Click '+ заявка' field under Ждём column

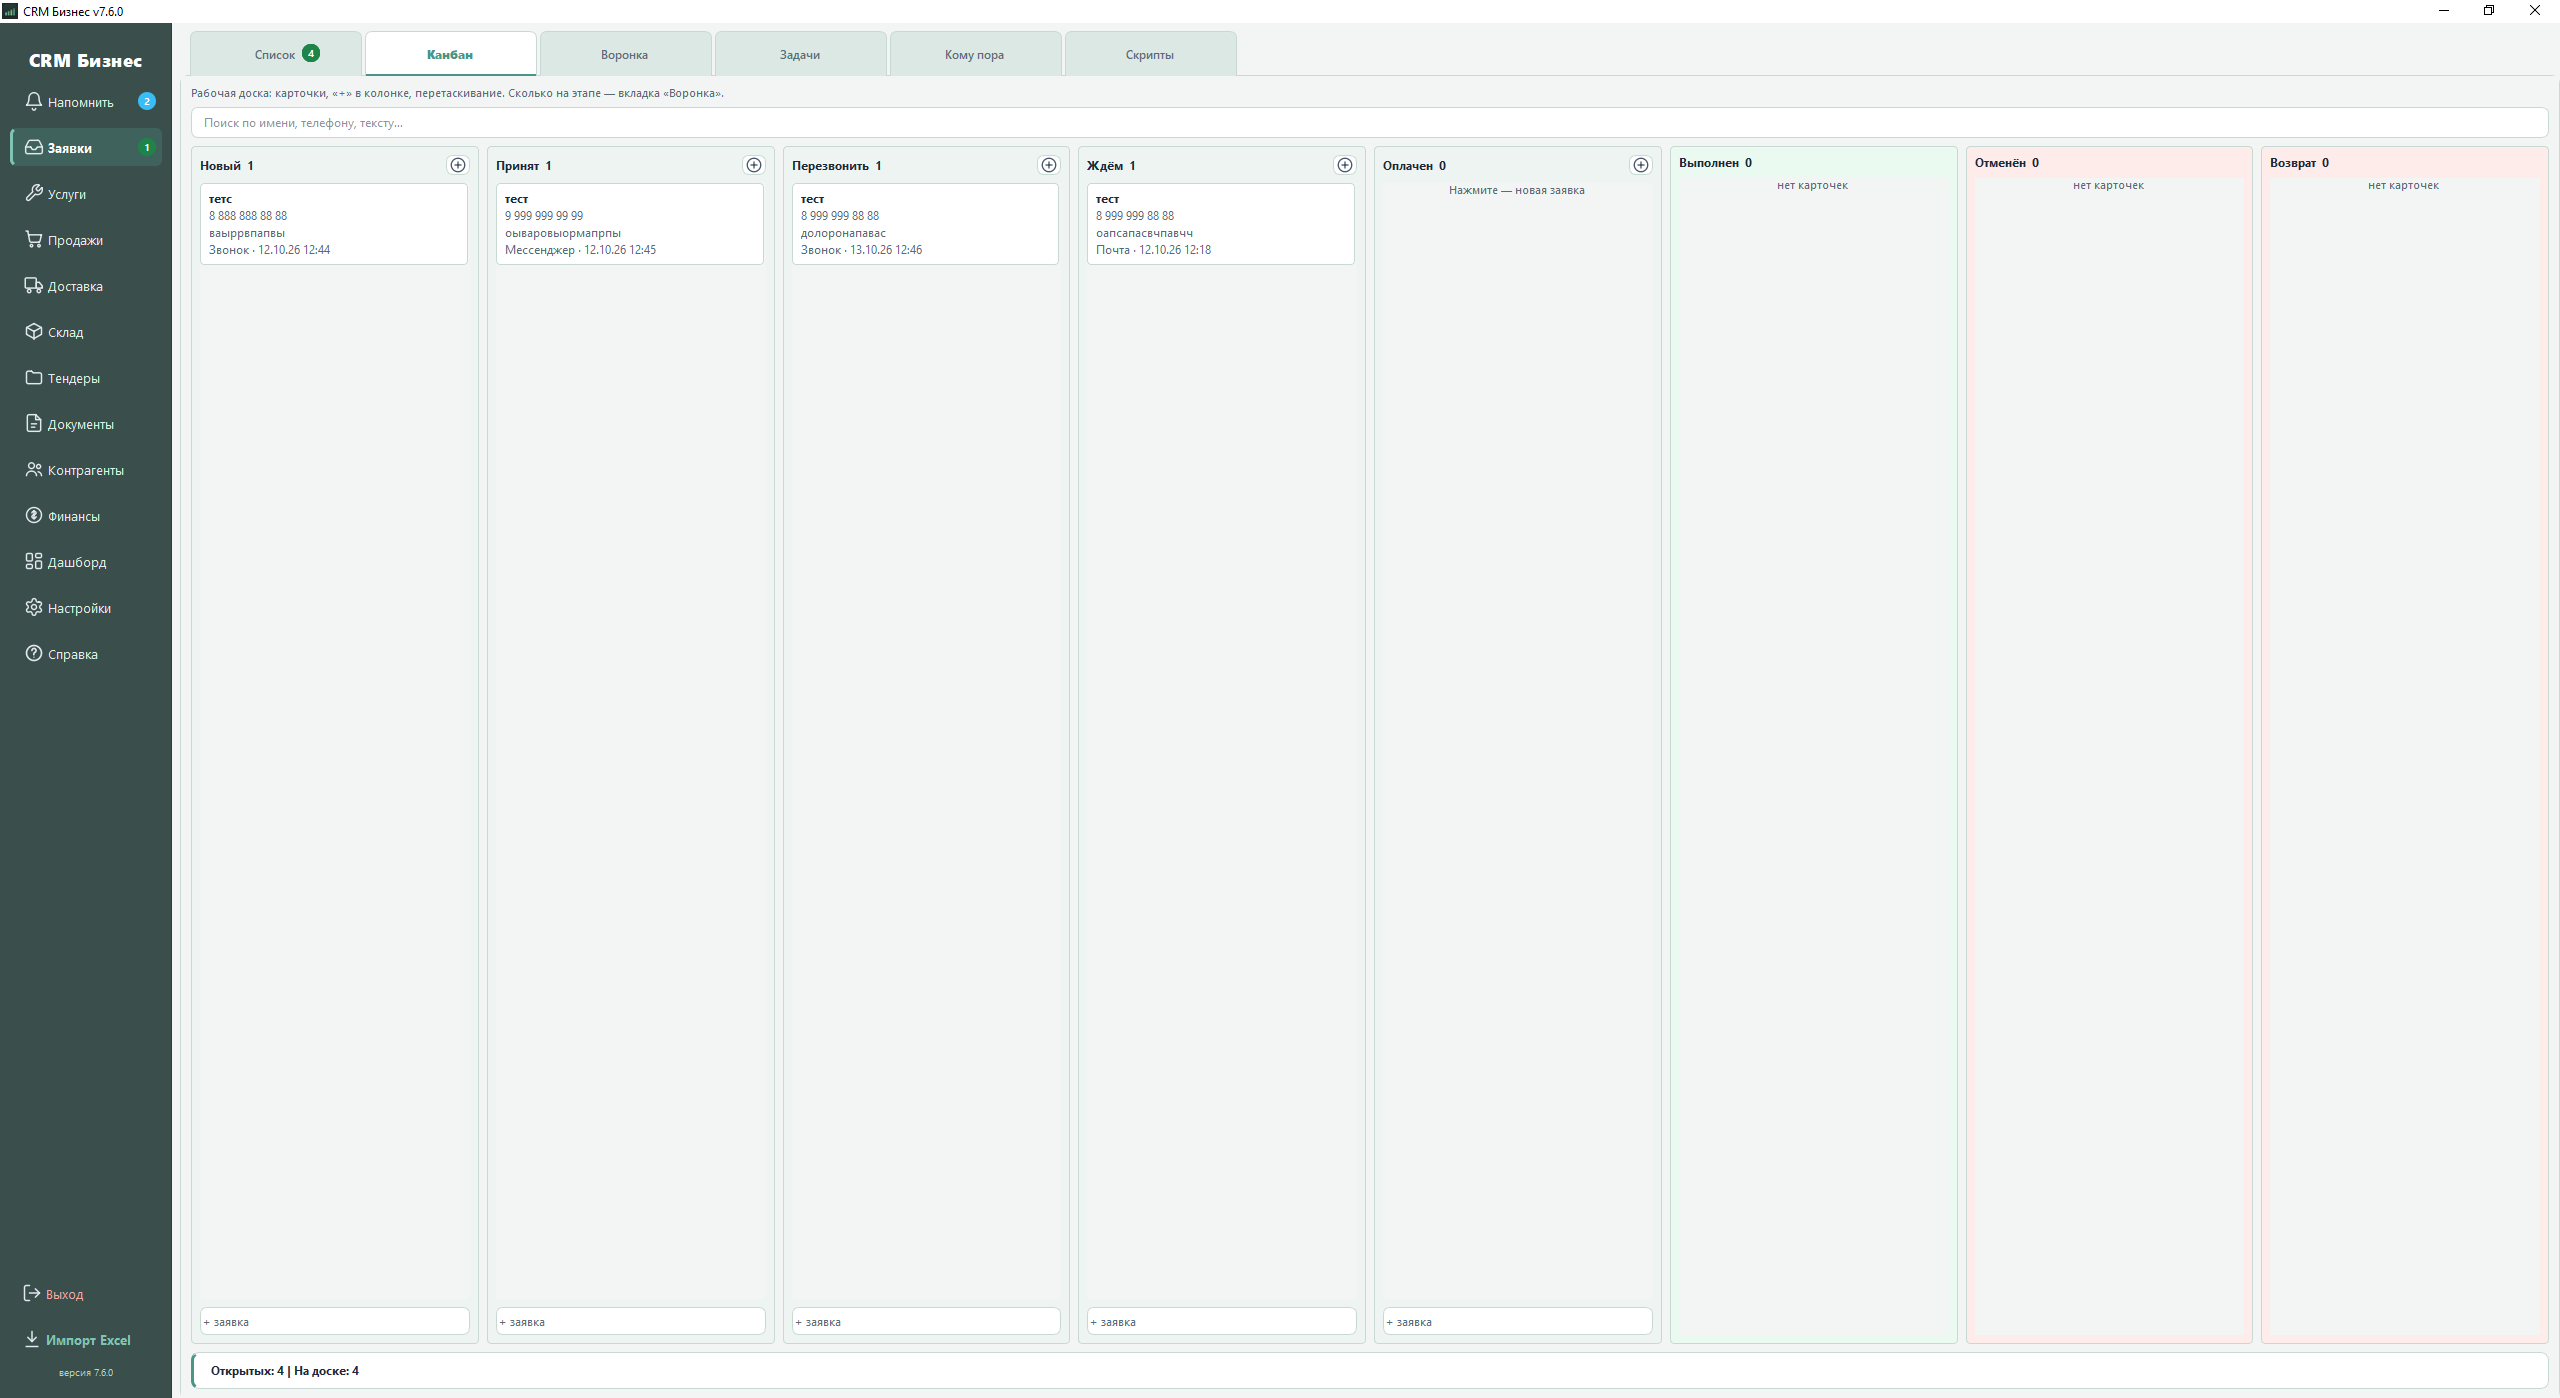coord(1222,1321)
